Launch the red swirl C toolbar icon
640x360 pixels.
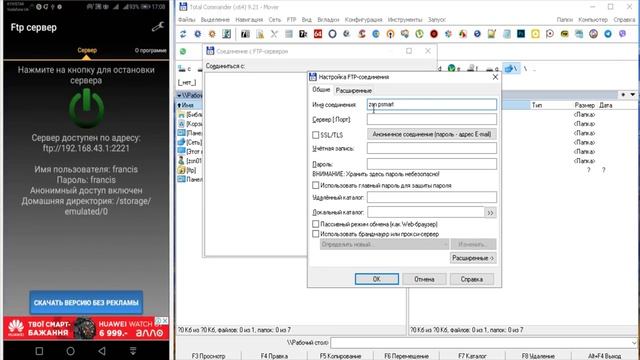(x=362, y=34)
